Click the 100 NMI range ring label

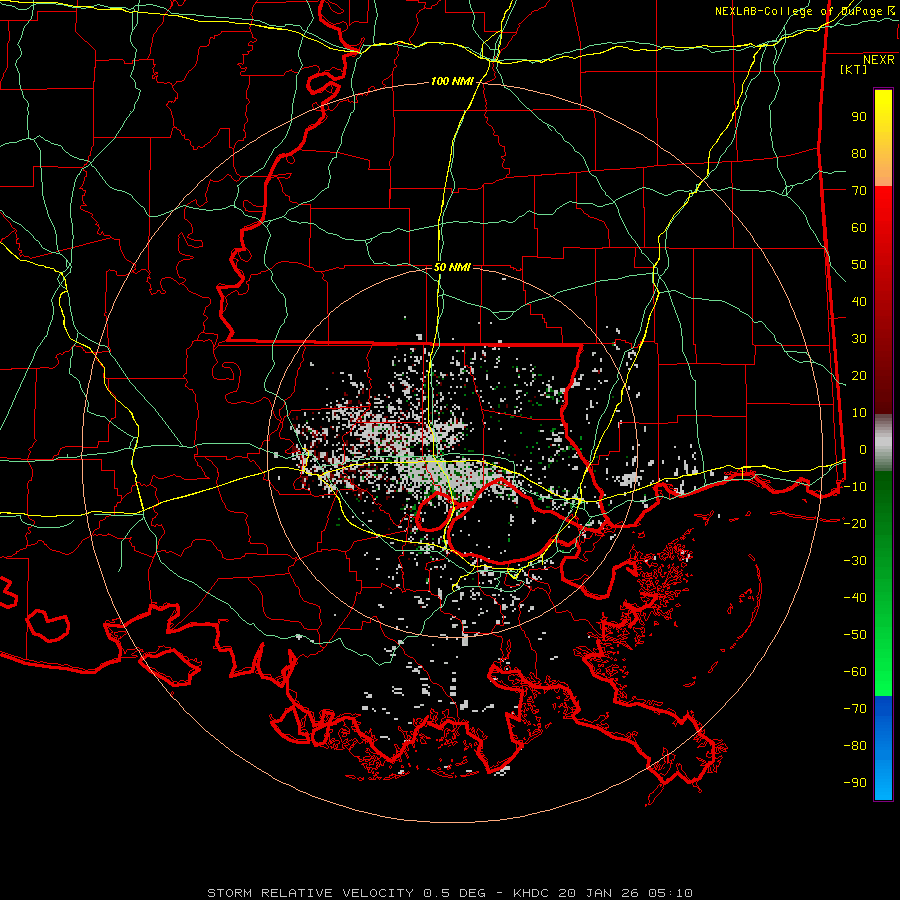452,82
